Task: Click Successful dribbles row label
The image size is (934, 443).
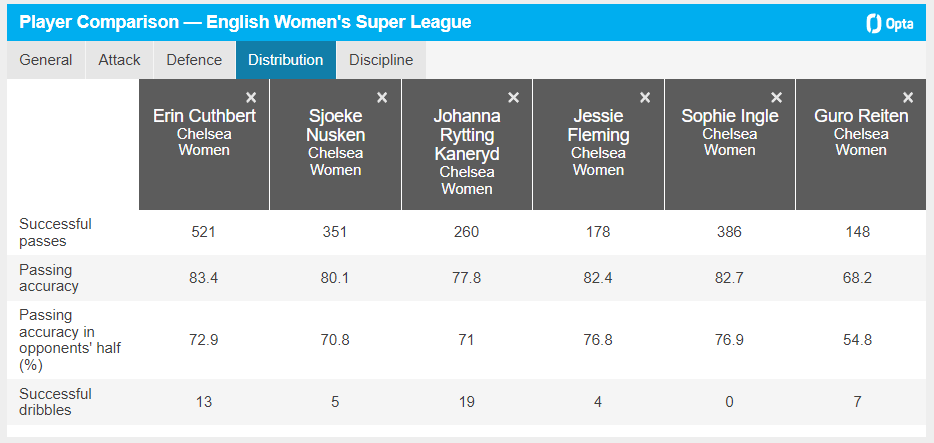Action: (x=55, y=402)
